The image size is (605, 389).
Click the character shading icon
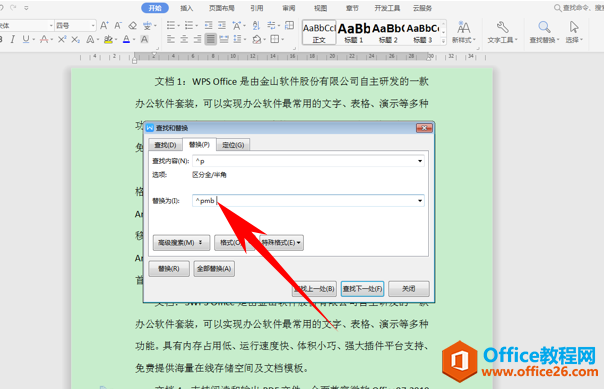tap(144, 39)
